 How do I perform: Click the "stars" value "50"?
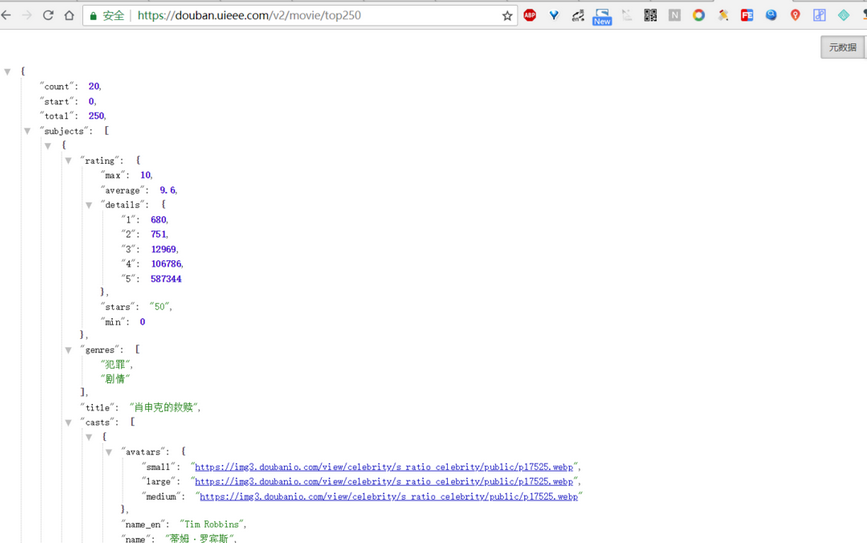point(160,307)
